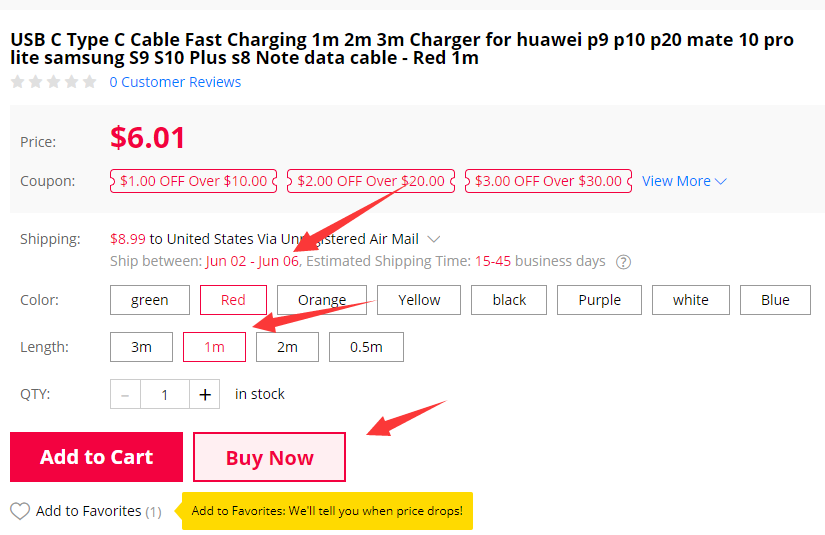The image size is (825, 535).
Task: Select the 2m length option
Action: 287,347
